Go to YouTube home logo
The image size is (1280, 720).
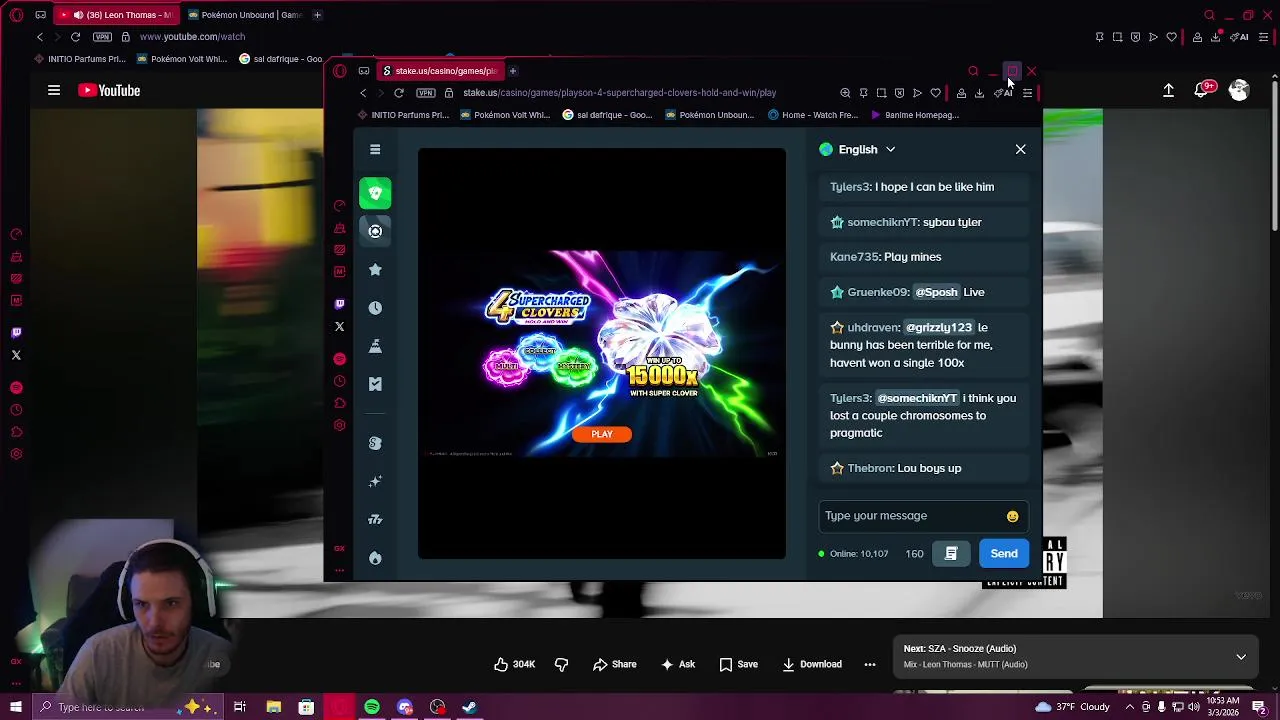coord(109,90)
